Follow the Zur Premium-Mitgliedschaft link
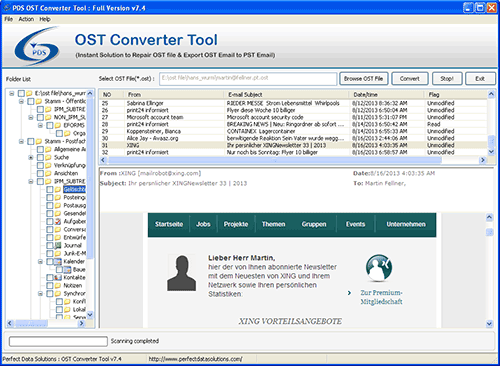Viewport: 500px width, 366px height. tap(381, 297)
